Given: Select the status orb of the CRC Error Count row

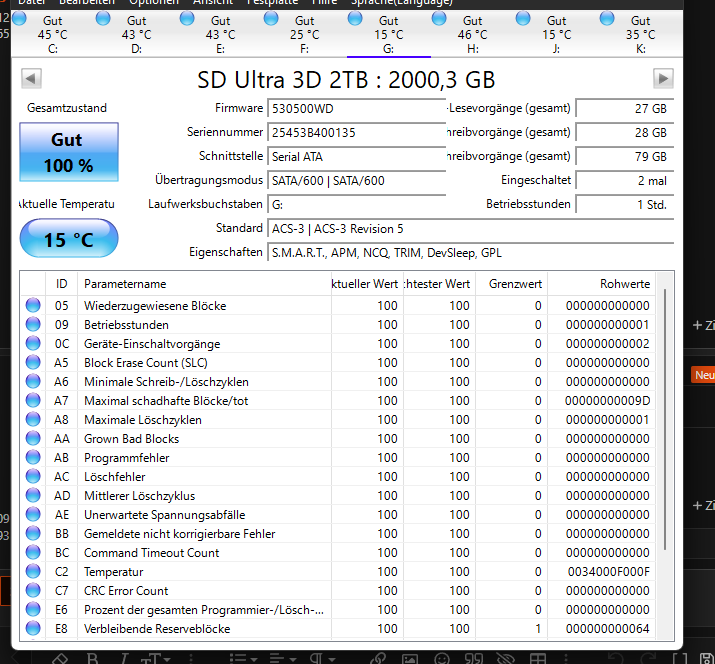Looking at the screenshot, I should (33, 590).
